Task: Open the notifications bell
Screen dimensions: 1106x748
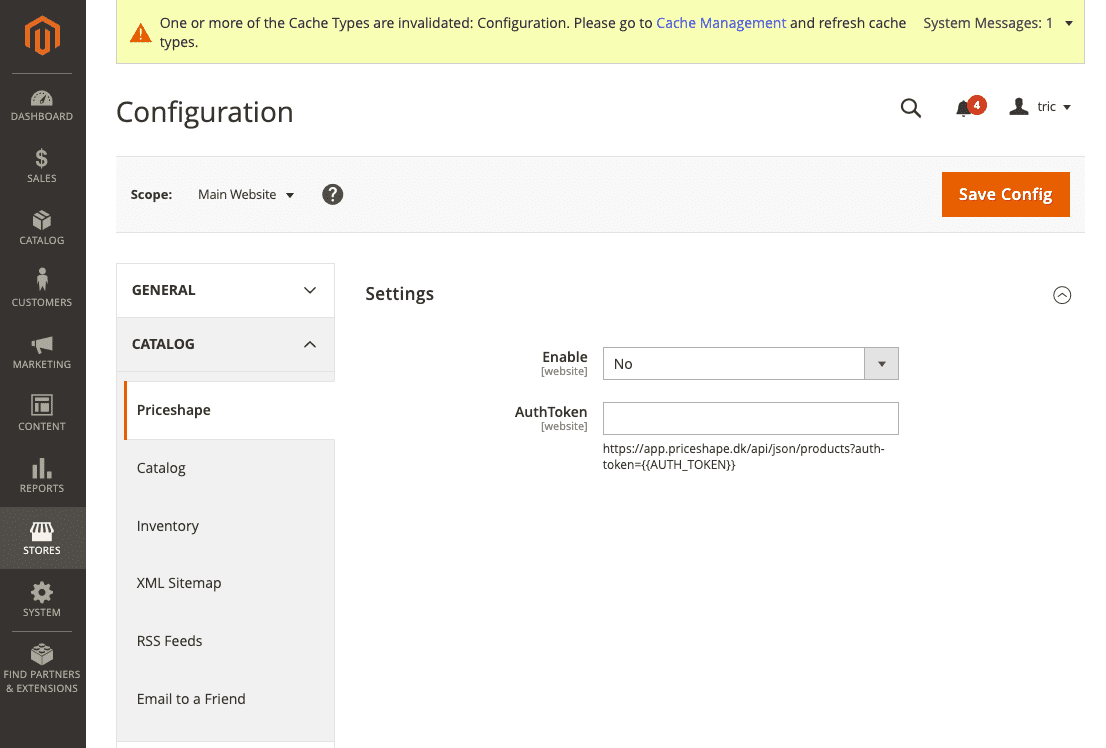Action: (x=969, y=107)
